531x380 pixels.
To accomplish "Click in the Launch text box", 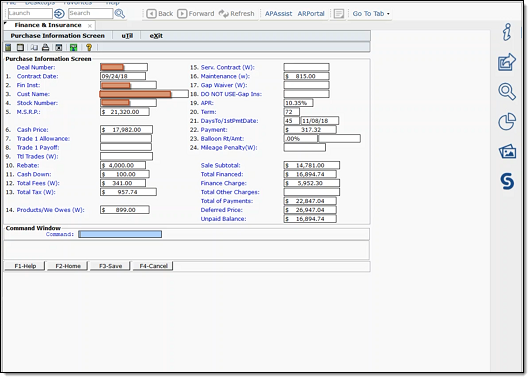I will click(30, 13).
